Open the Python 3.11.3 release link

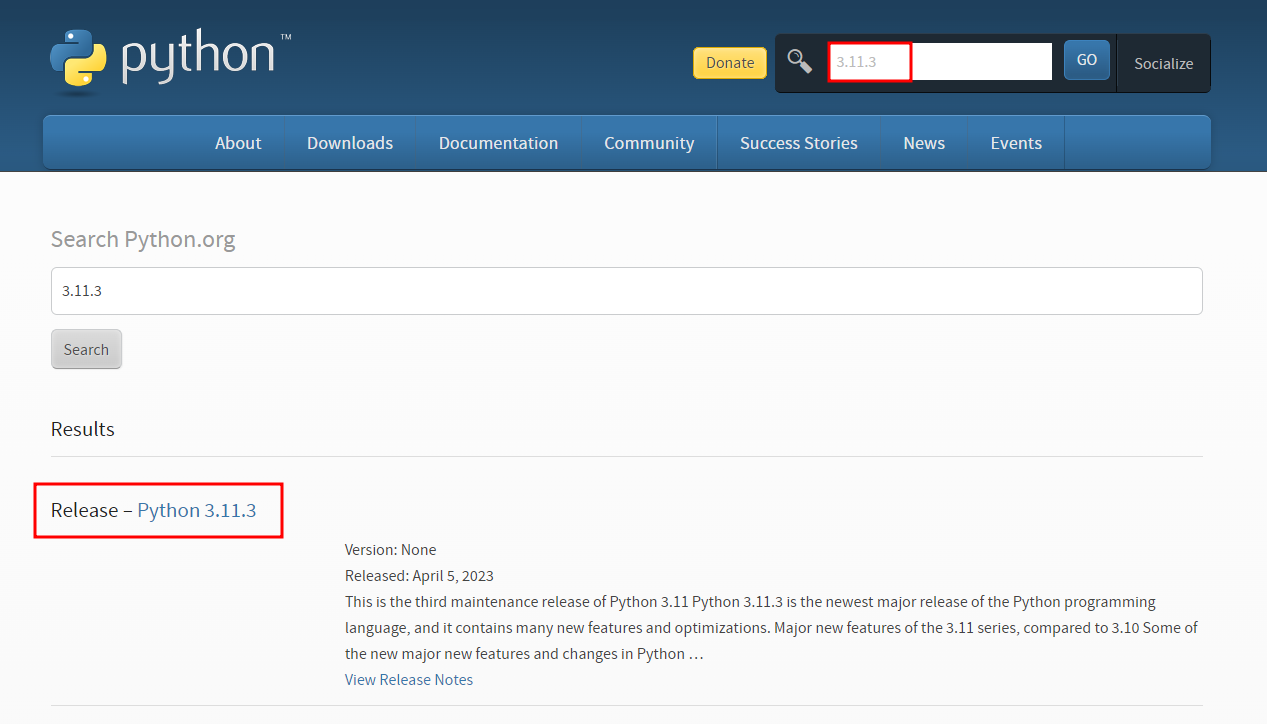(x=197, y=510)
